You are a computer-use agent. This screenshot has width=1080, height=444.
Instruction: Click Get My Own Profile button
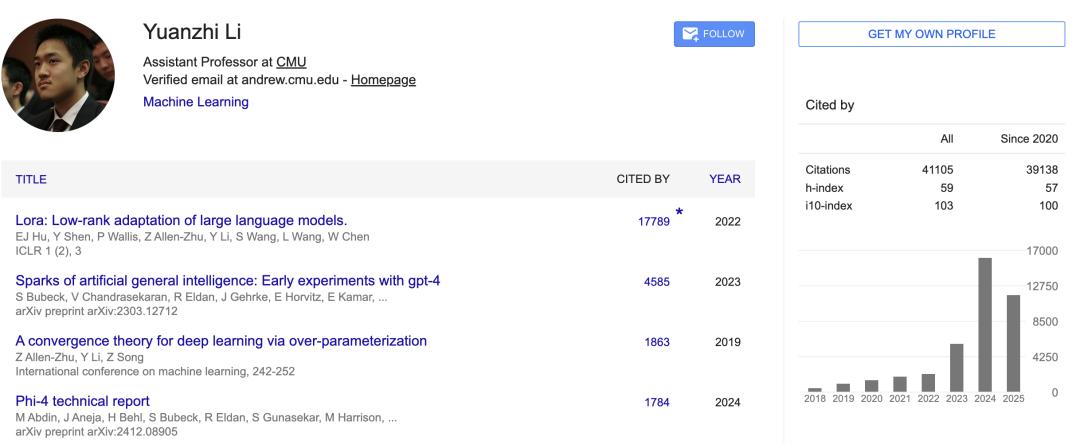point(931,34)
